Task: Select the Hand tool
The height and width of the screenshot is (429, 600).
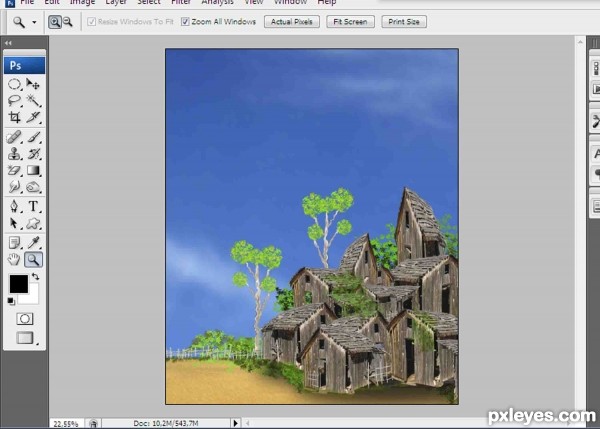Action: (14, 259)
